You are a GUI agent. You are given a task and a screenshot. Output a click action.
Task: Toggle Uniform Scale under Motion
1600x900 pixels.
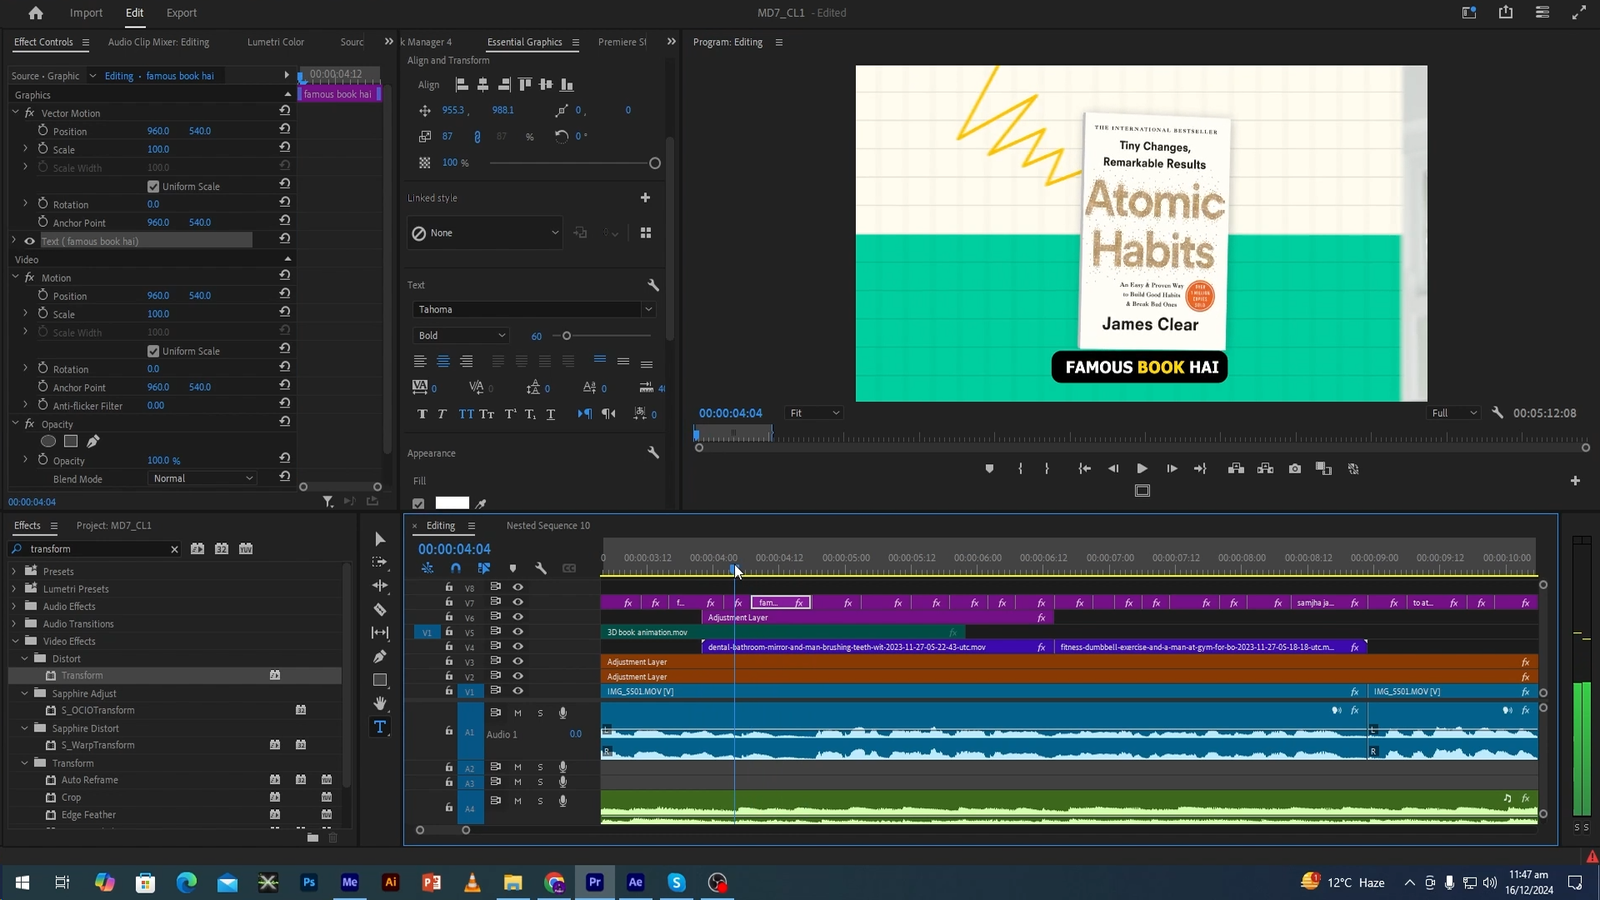tap(153, 351)
